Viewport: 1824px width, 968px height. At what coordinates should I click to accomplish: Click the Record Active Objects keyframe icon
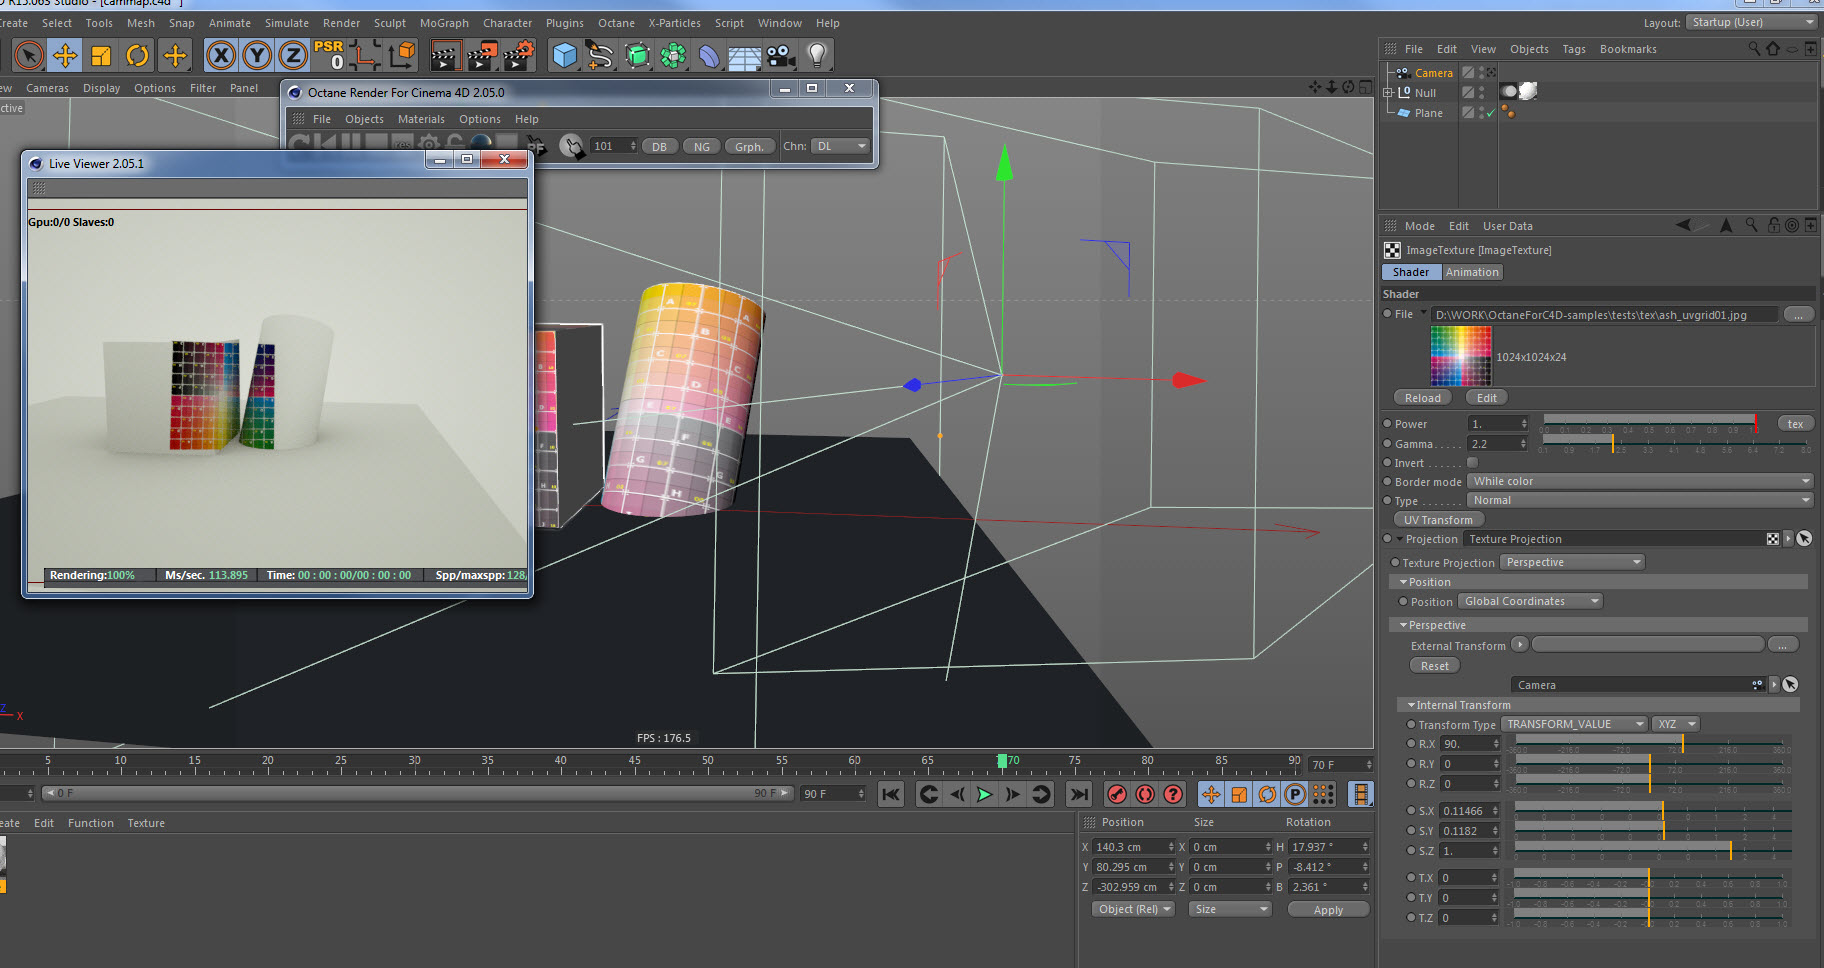click(x=1117, y=794)
